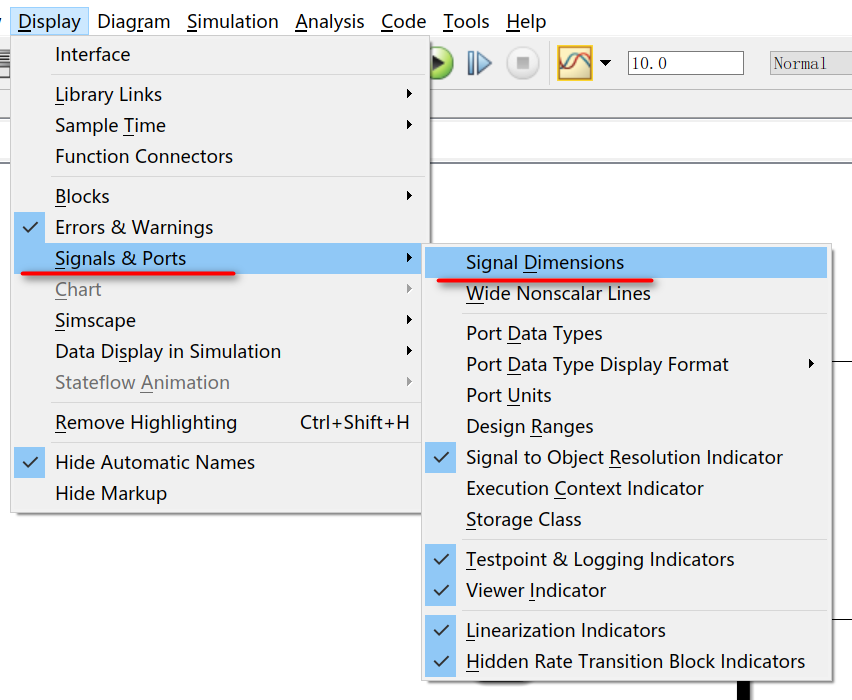
Task: Expand the Data Inspector dropdown arrow
Action: click(x=605, y=63)
